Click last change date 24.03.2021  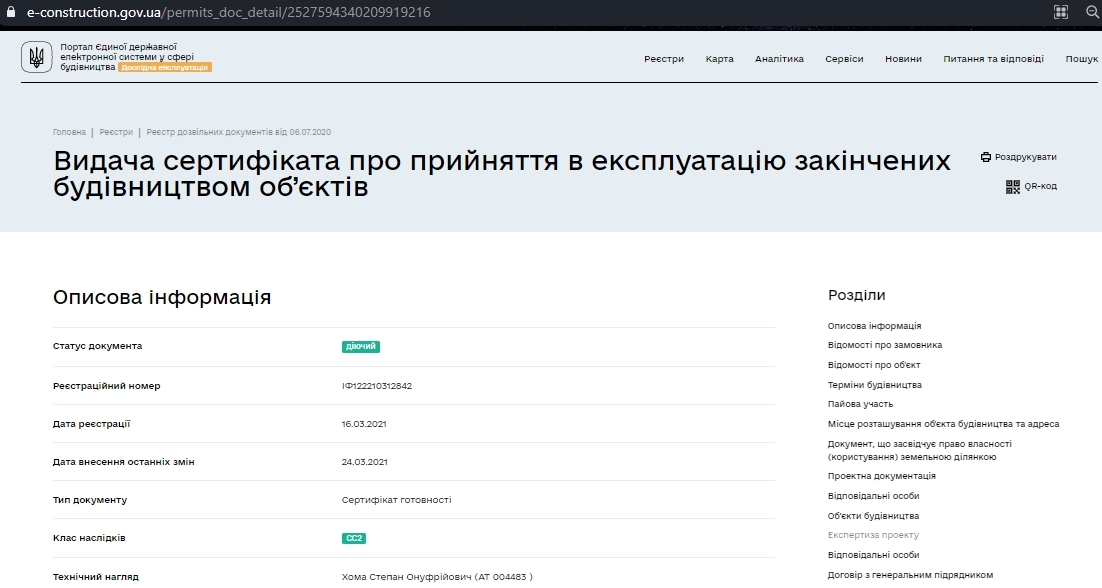(x=364, y=462)
